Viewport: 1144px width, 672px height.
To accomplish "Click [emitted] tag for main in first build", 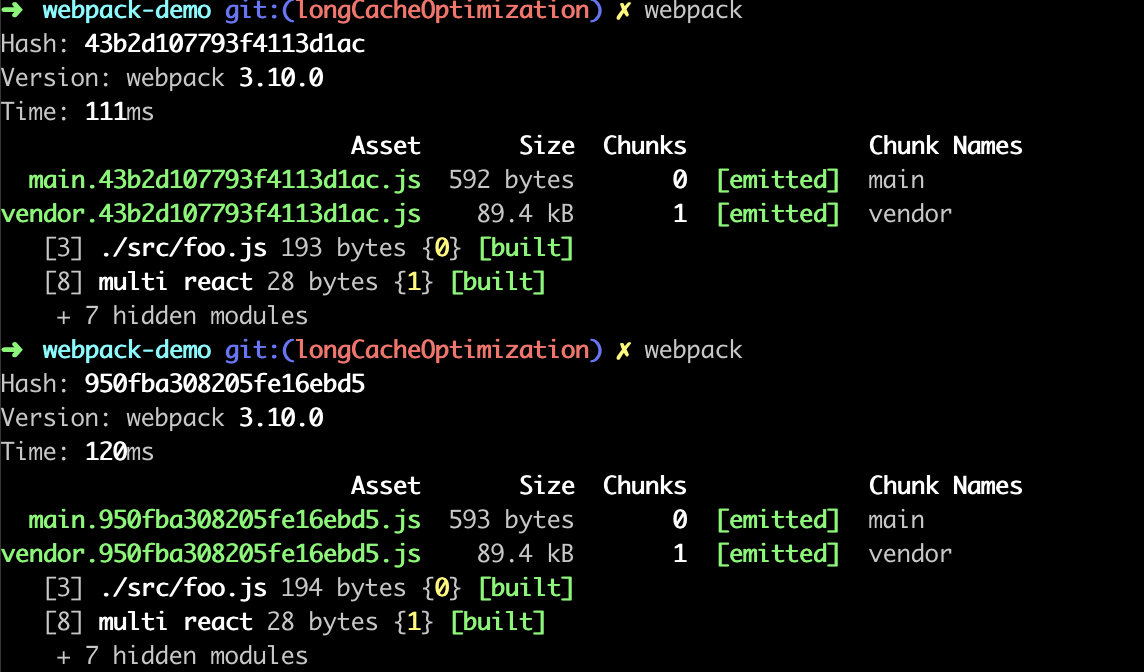I will point(778,180).
